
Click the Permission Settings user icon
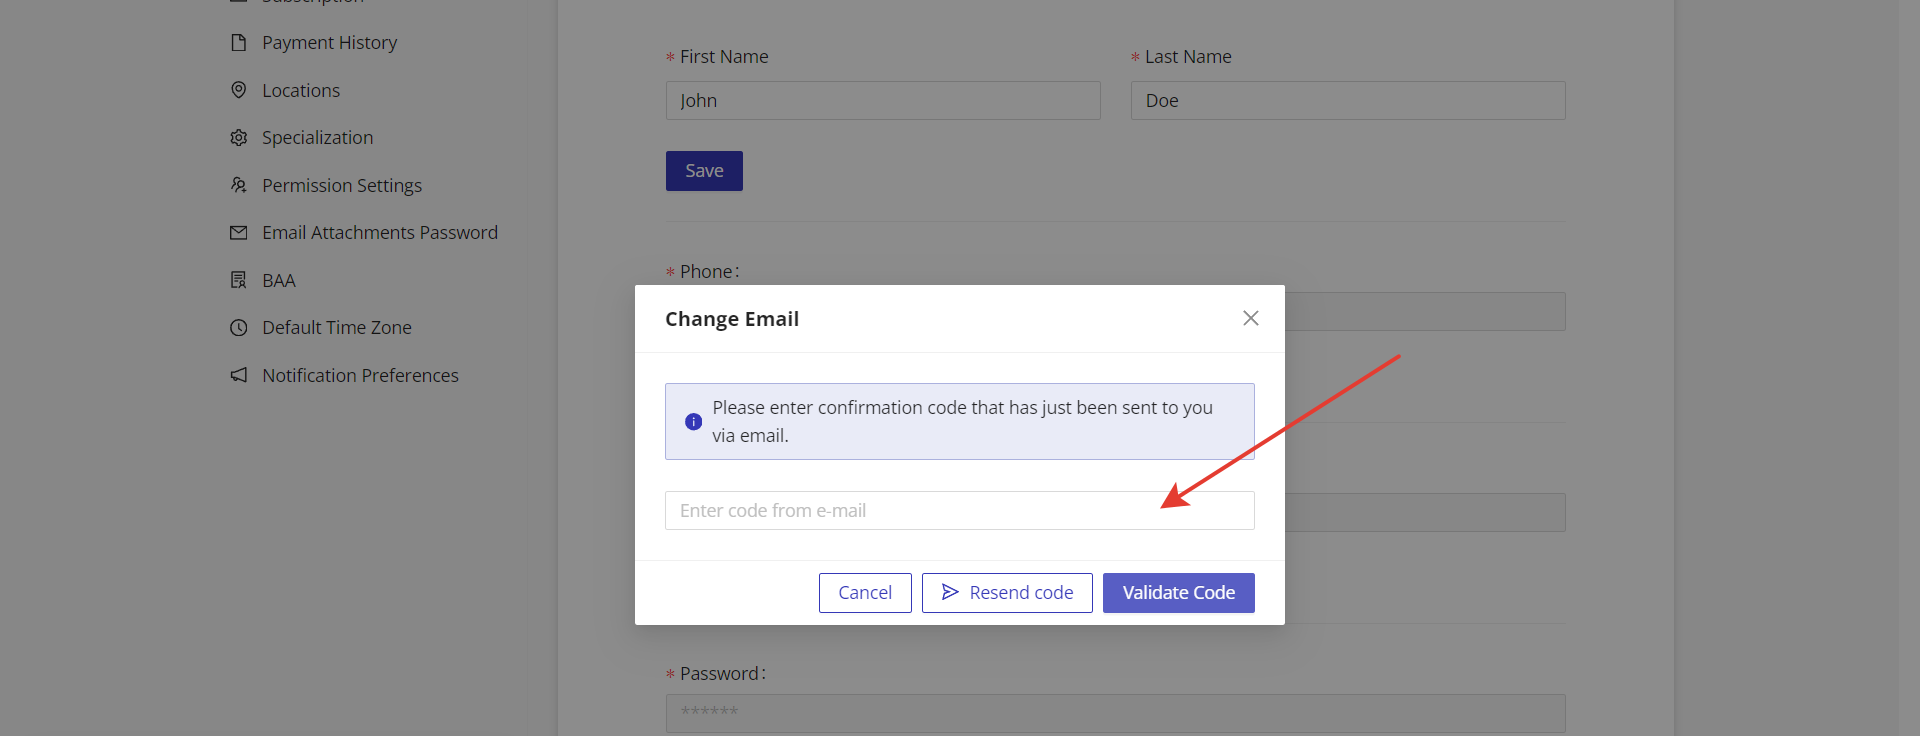[x=238, y=185]
